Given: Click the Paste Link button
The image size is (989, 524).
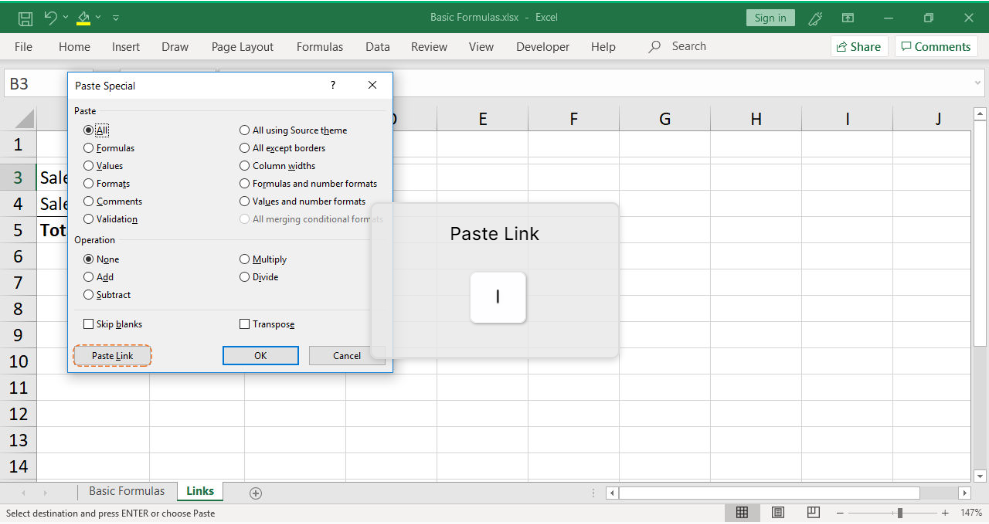Looking at the screenshot, I should (x=112, y=356).
